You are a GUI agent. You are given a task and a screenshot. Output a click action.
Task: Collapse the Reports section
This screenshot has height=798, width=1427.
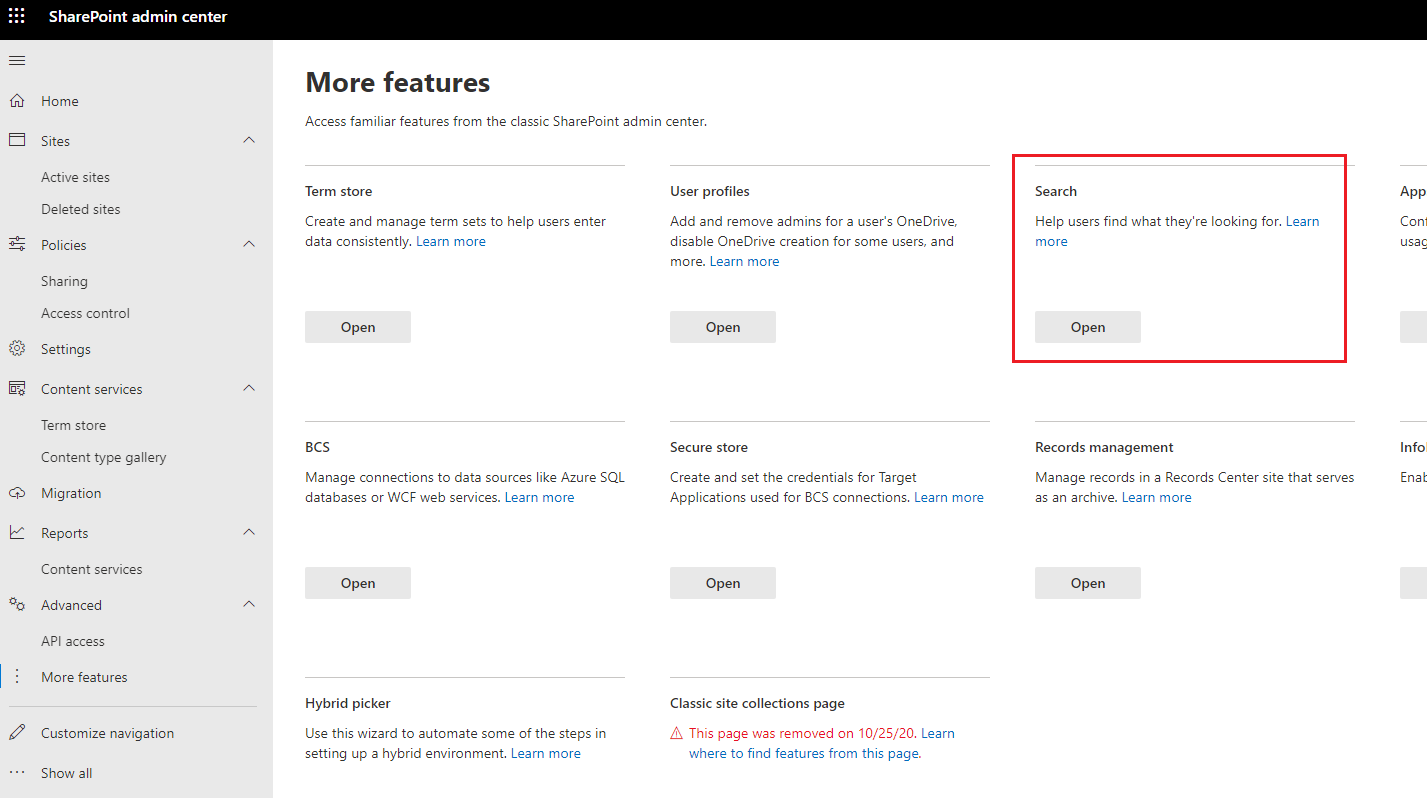pyautogui.click(x=248, y=532)
